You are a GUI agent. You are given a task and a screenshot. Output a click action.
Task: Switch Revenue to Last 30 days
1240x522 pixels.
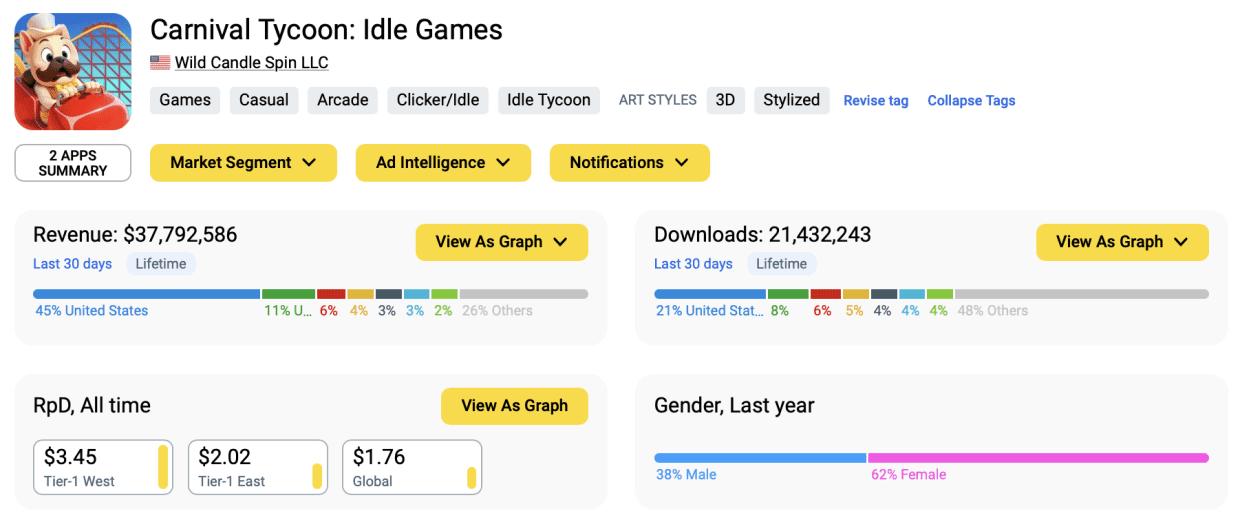pyautogui.click(x=73, y=264)
